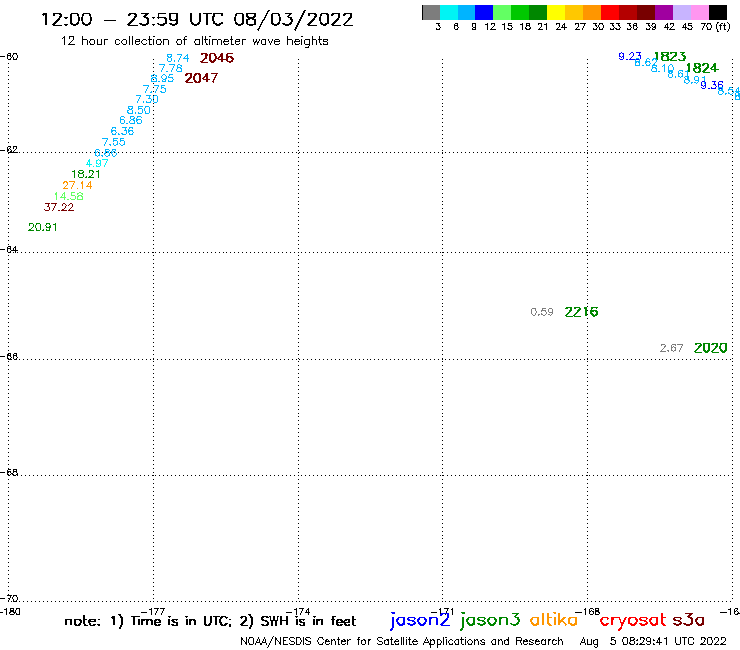Click the green timestamp label 1824
Viewport: 740px width, 650px height.
click(x=702, y=68)
